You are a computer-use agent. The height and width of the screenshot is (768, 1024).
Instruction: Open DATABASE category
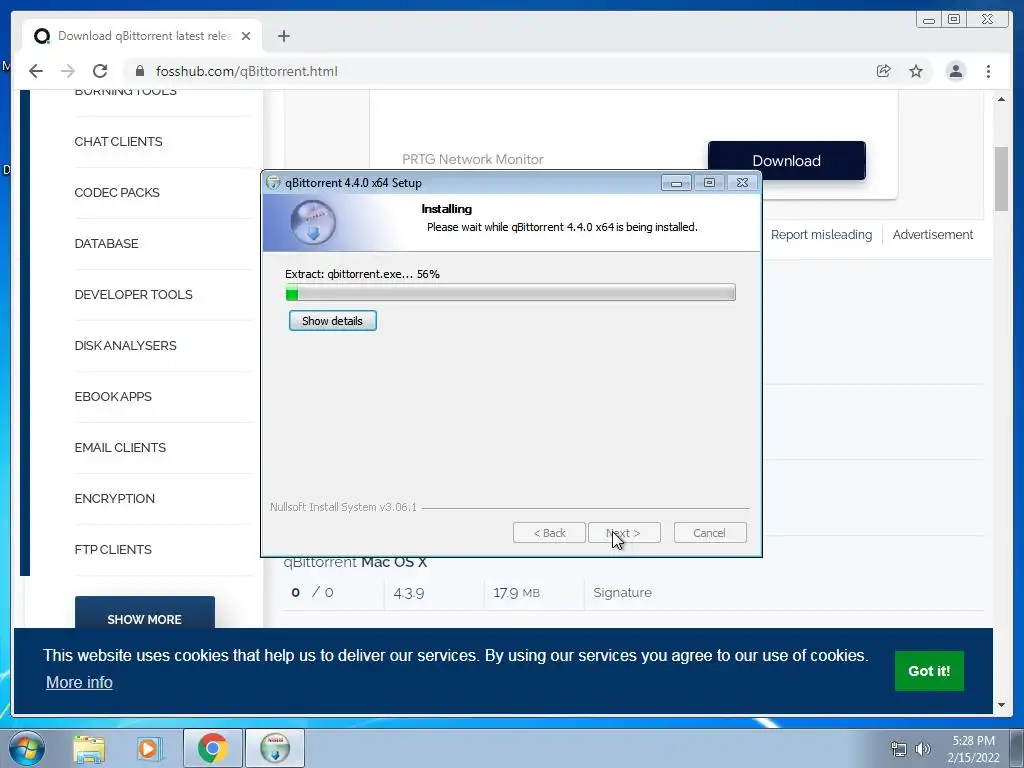[x=106, y=244]
